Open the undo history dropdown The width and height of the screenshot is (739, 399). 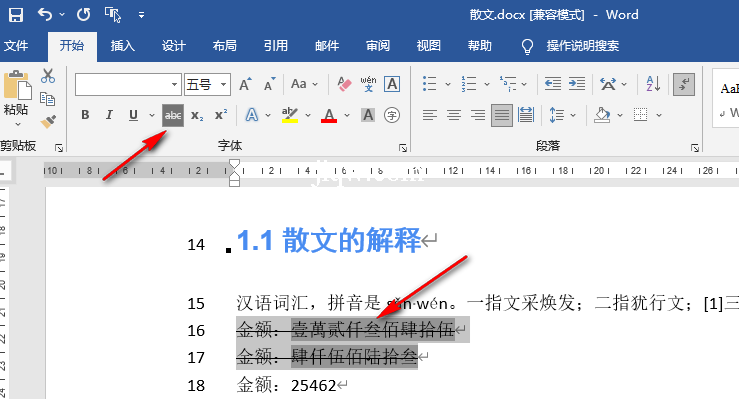62,15
